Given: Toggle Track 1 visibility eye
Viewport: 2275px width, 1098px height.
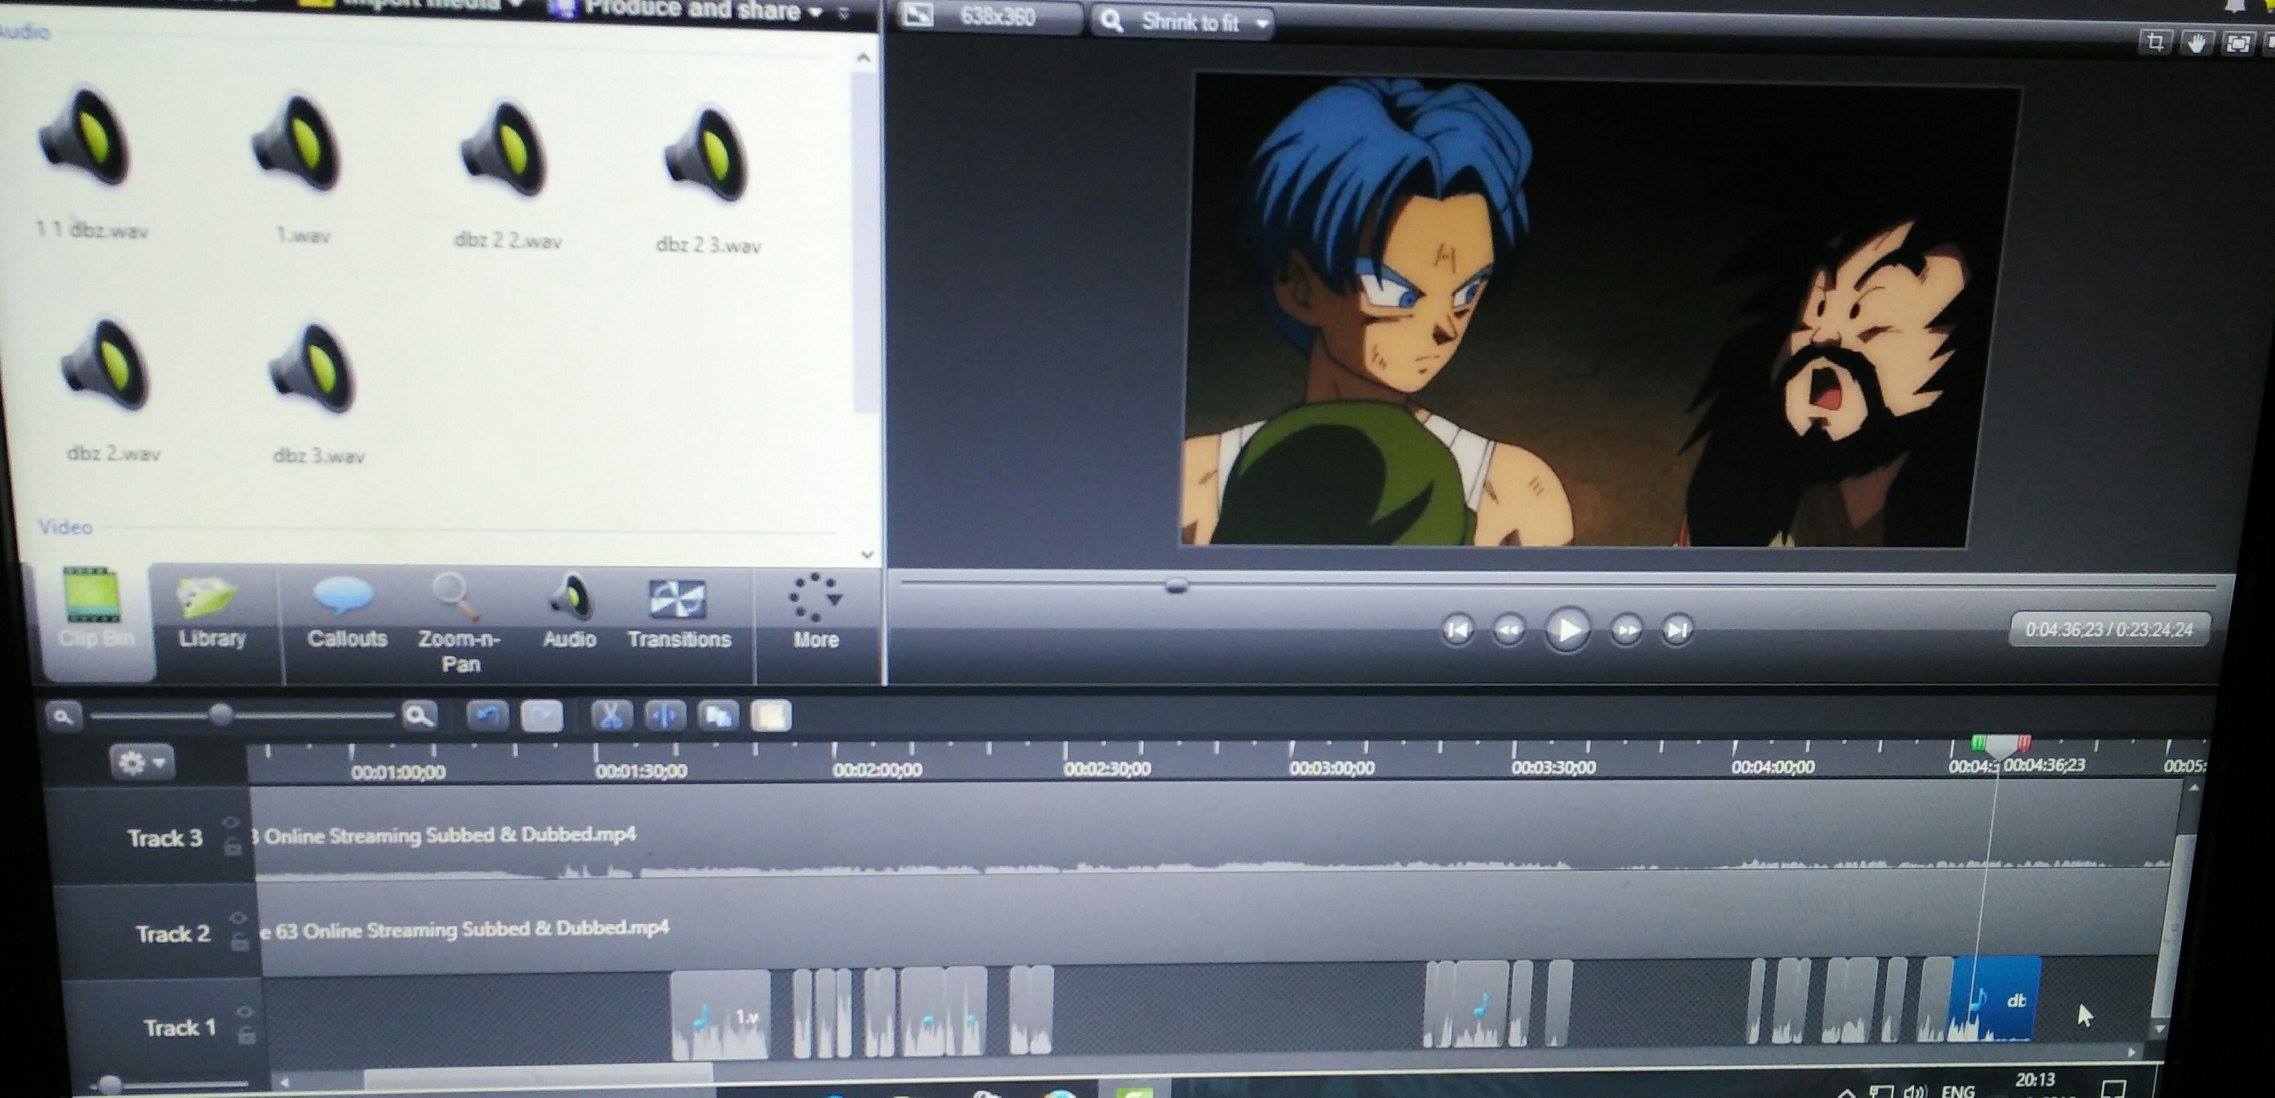Looking at the screenshot, I should pos(245,1012).
